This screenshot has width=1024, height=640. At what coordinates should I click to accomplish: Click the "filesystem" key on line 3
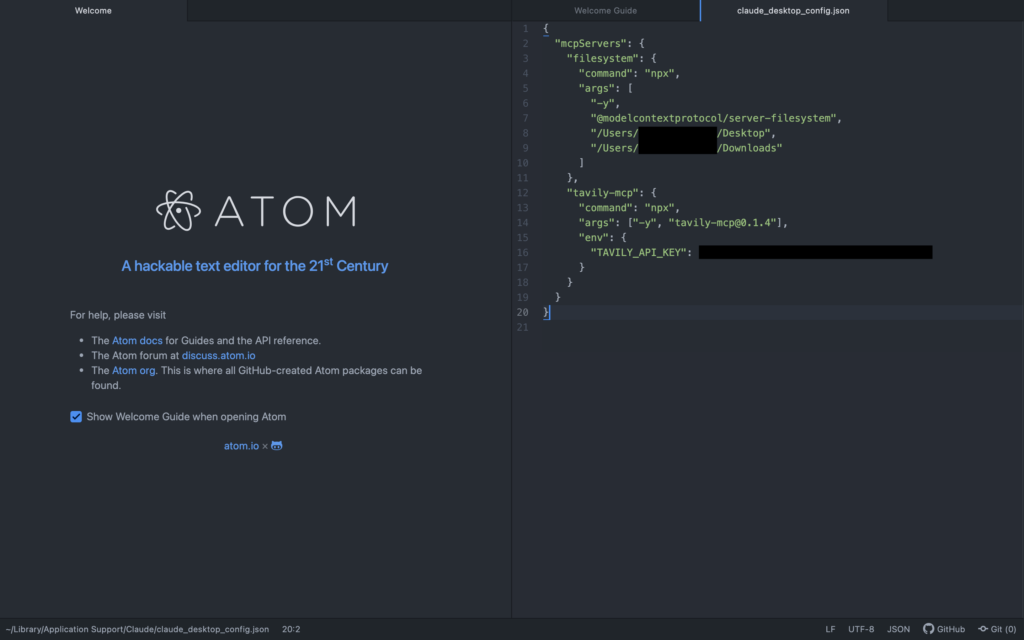tap(602, 59)
